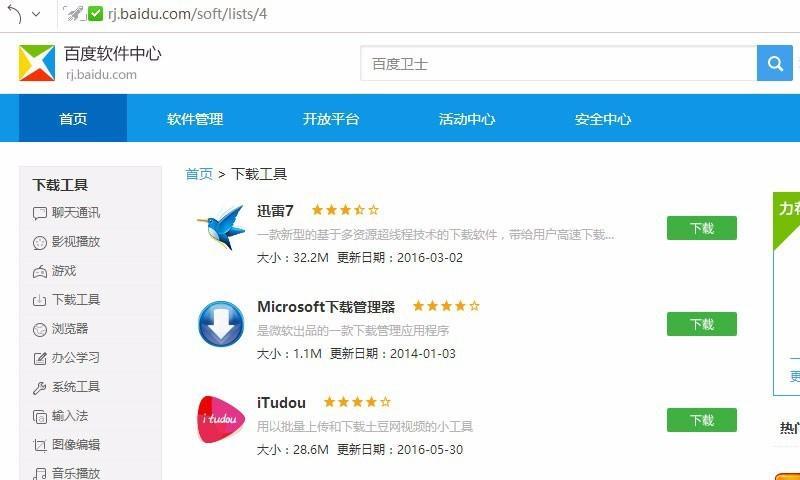Open the 活动中心 navigation tab
Viewport: 800px width, 480px height.
pos(467,118)
